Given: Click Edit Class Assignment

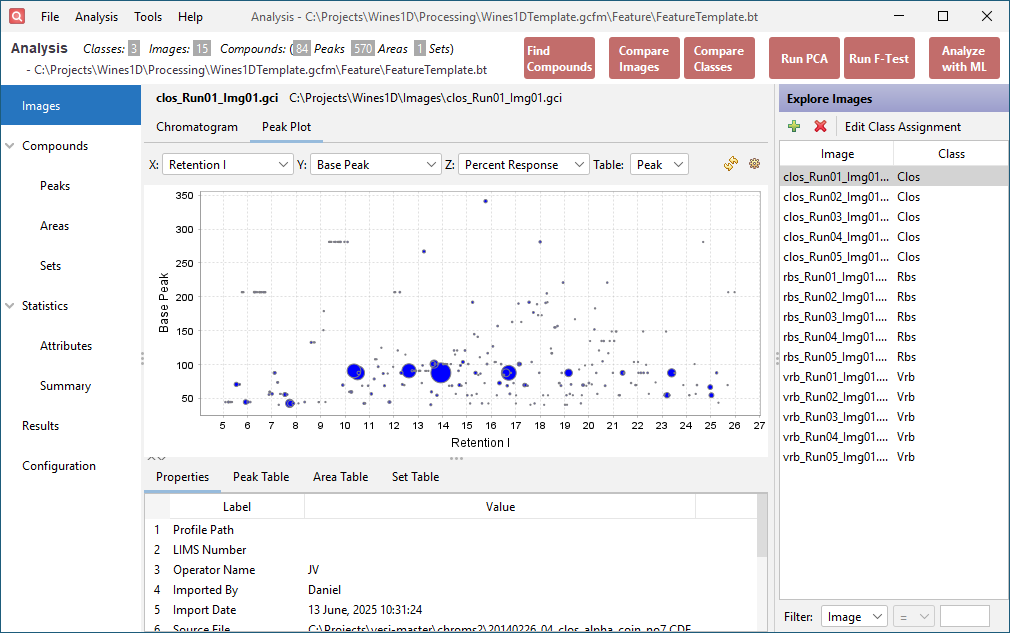Looking at the screenshot, I should [x=902, y=127].
